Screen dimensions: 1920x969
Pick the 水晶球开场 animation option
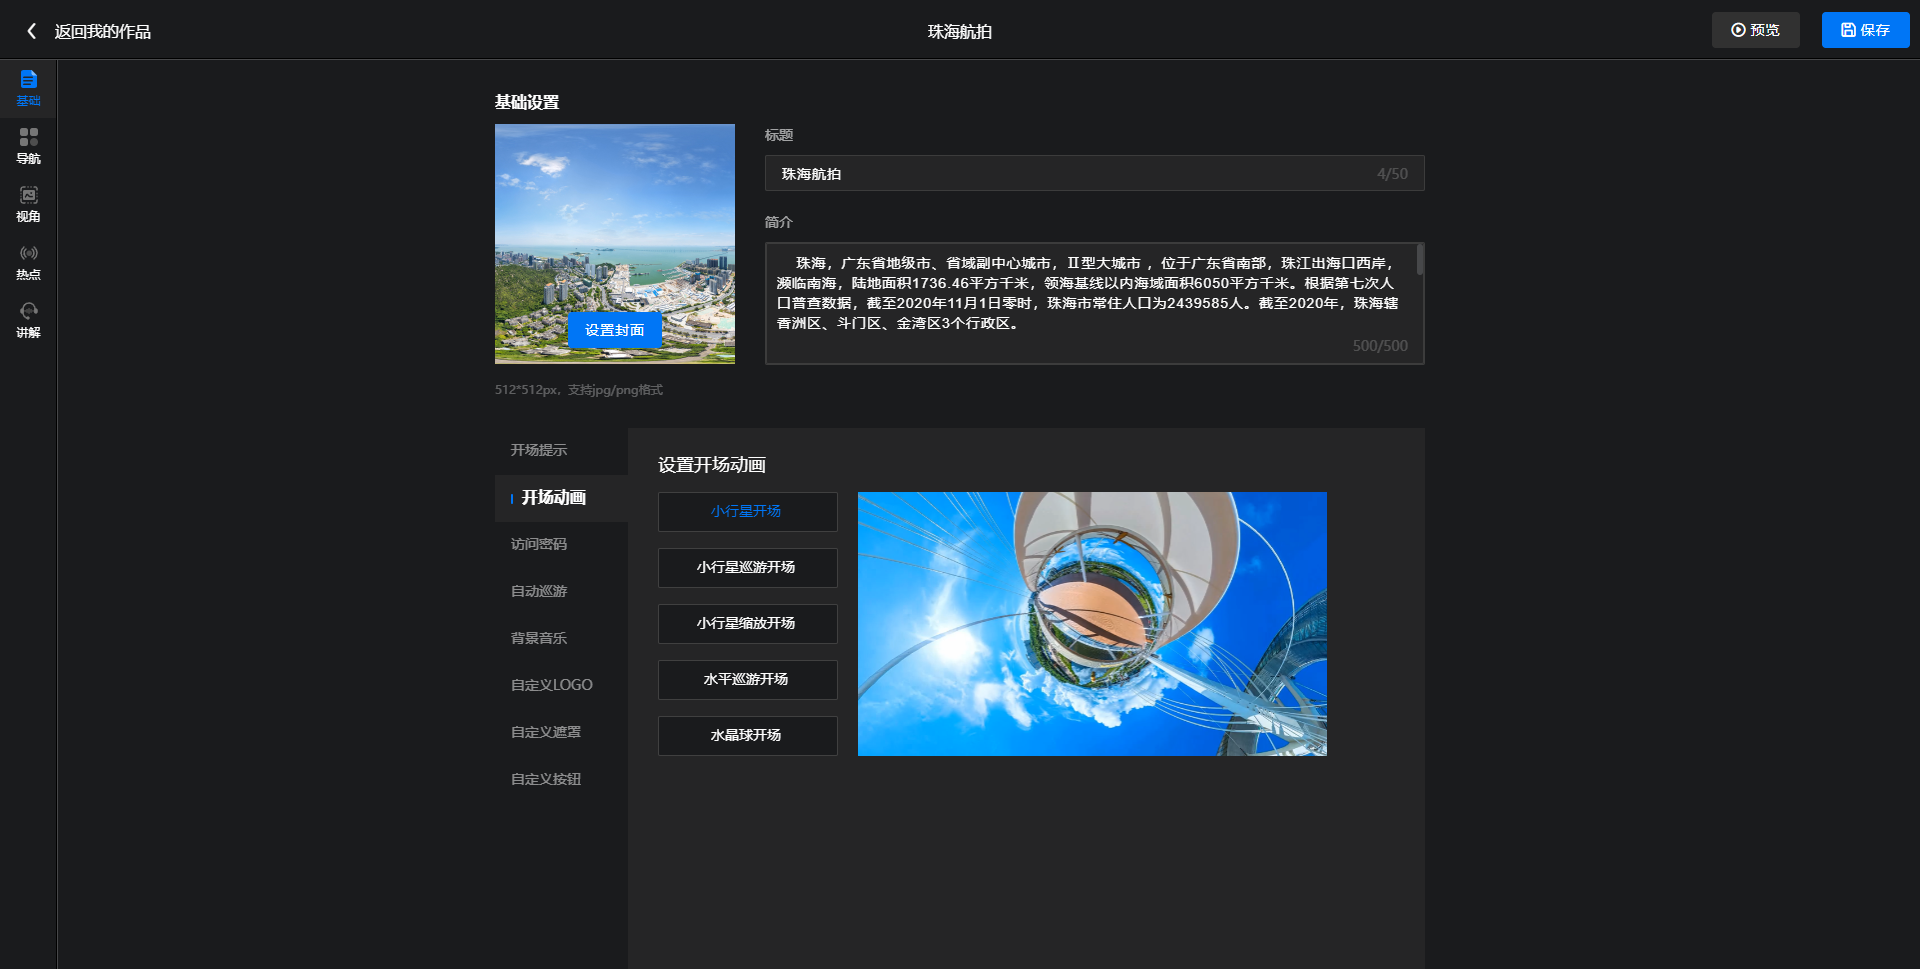pos(747,736)
